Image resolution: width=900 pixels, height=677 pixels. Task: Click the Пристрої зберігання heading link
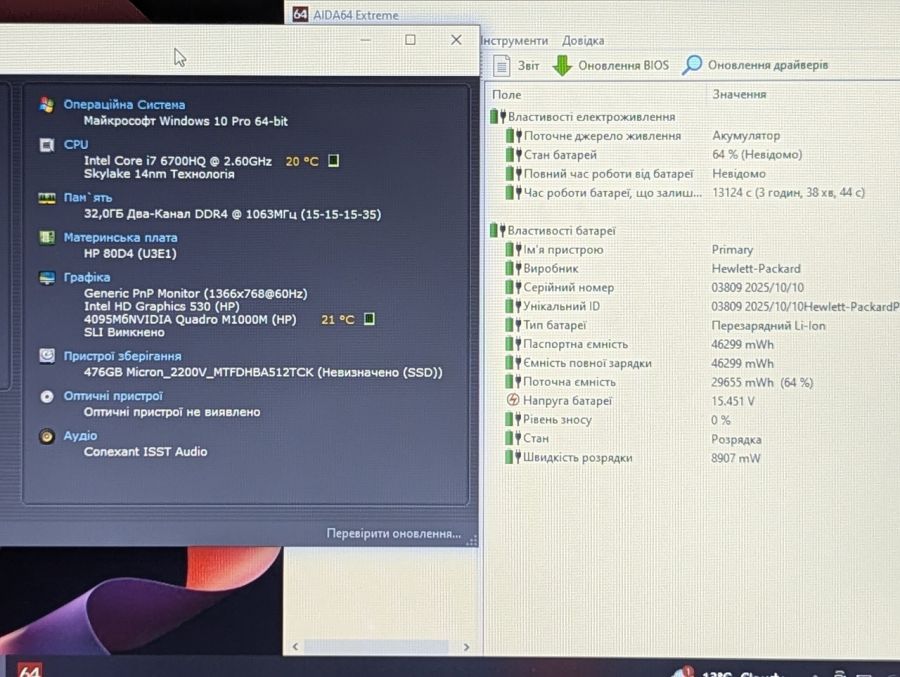[122, 356]
